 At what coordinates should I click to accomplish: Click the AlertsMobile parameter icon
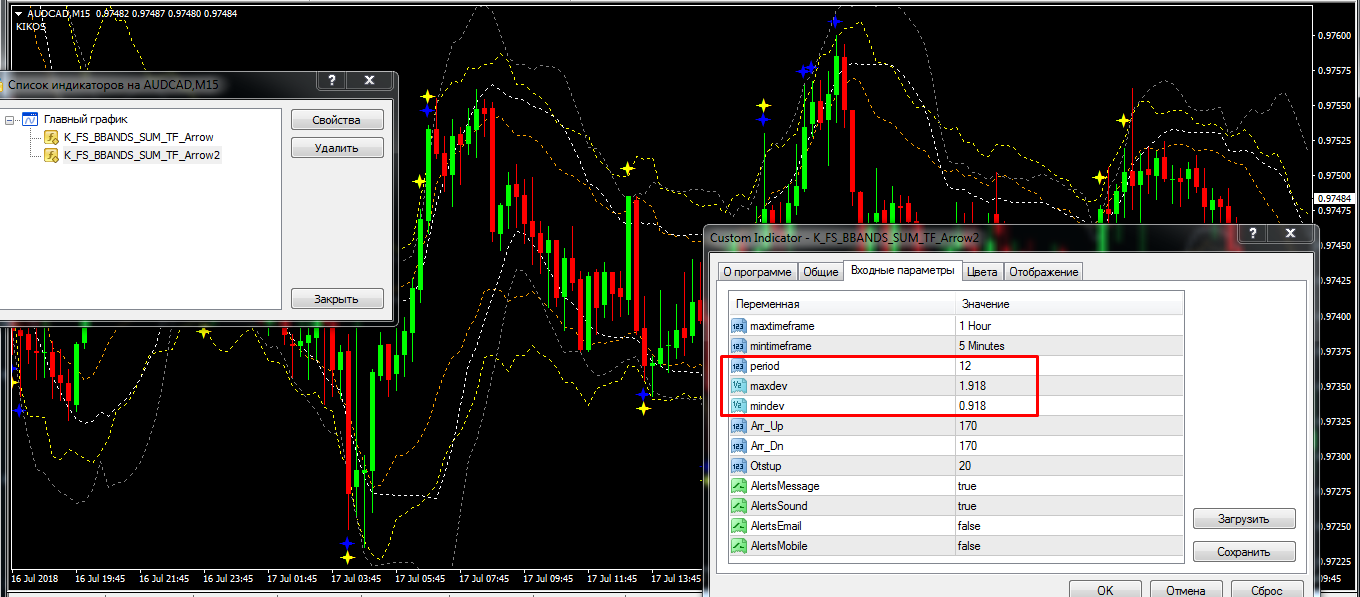coord(739,546)
